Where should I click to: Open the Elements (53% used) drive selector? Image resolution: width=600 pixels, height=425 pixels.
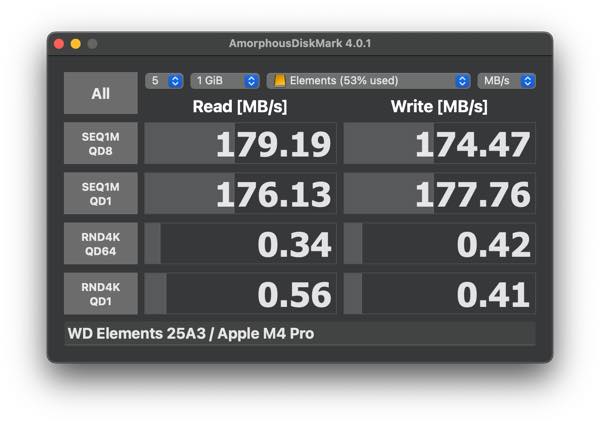coord(369,81)
